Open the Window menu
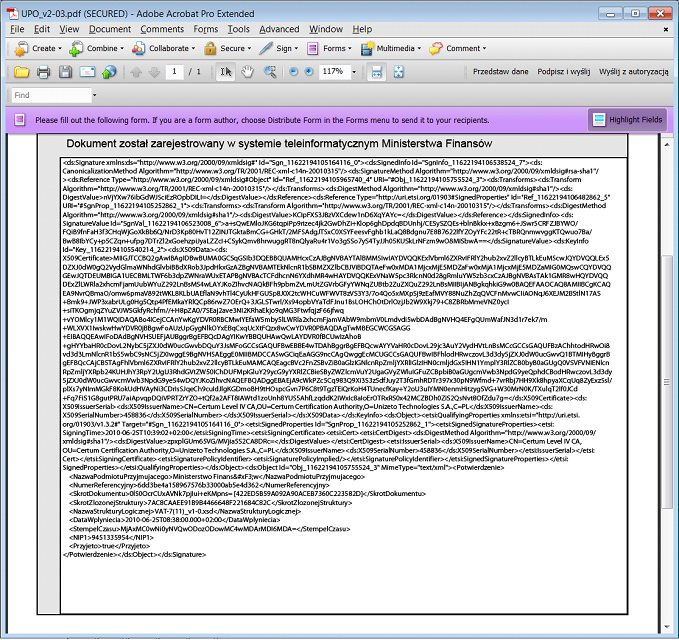The height and width of the screenshot is (640, 679). 326,29
